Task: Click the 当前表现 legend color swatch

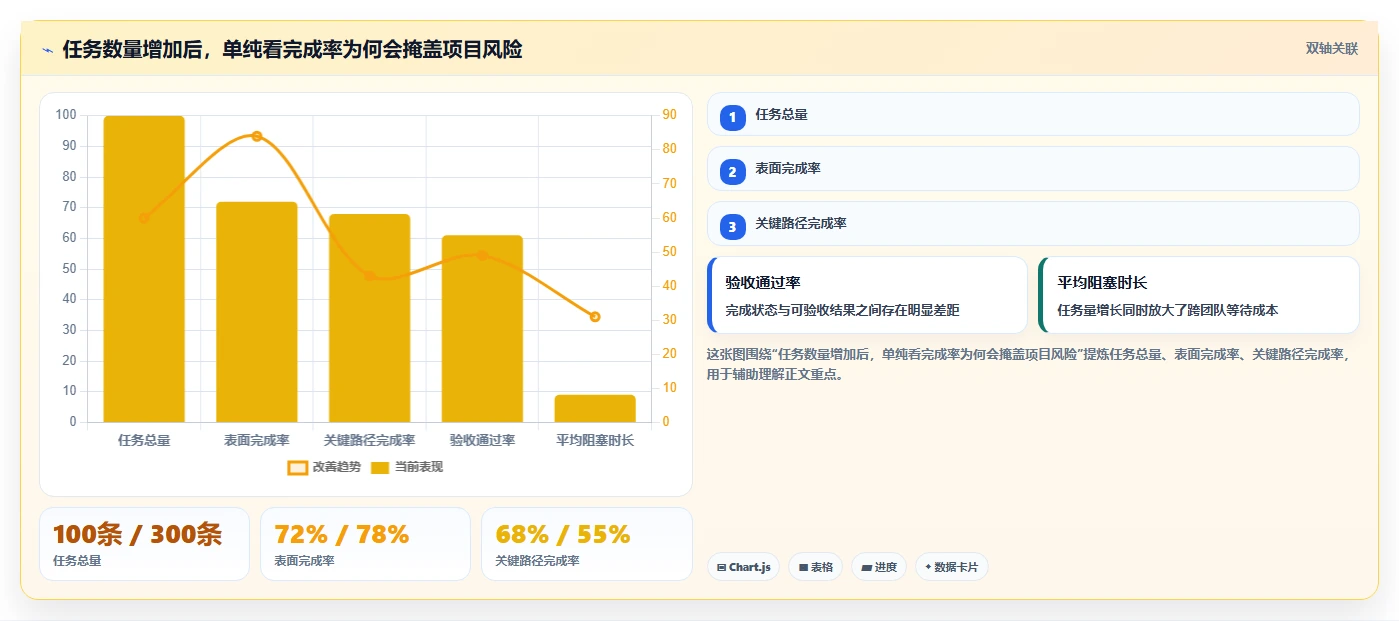Action: 381,467
